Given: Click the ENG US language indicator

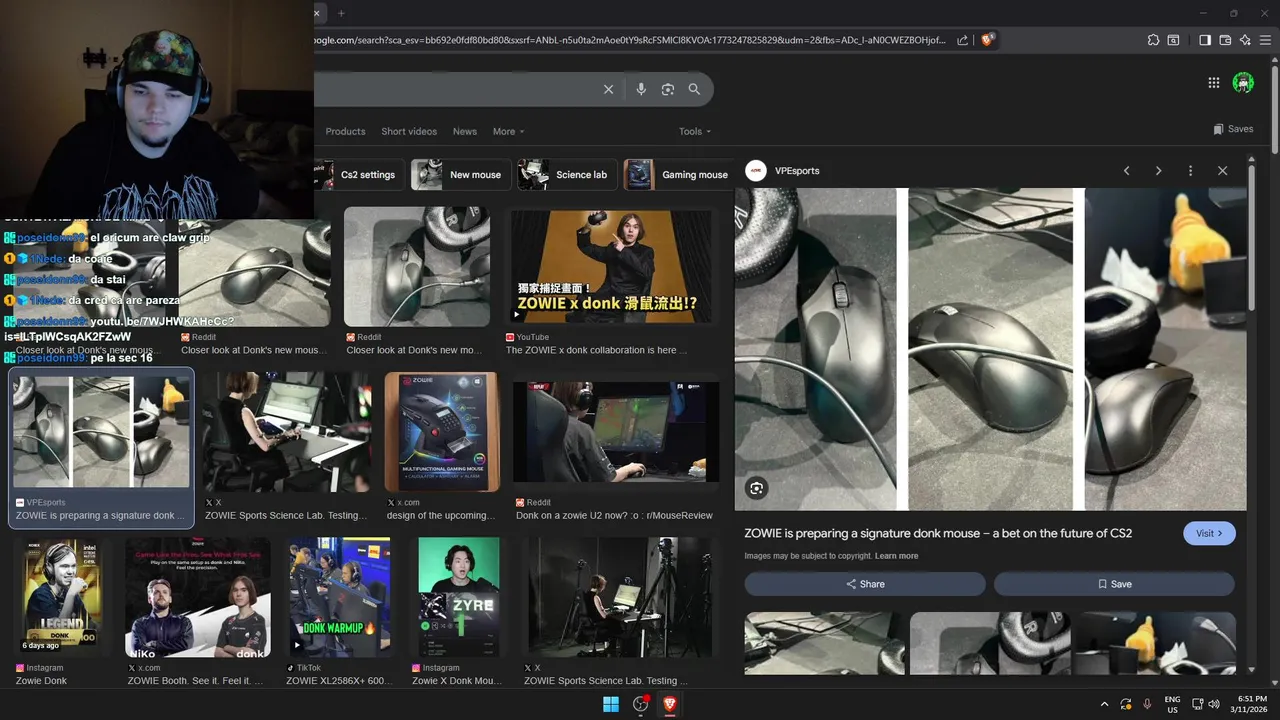Looking at the screenshot, I should click(1173, 704).
